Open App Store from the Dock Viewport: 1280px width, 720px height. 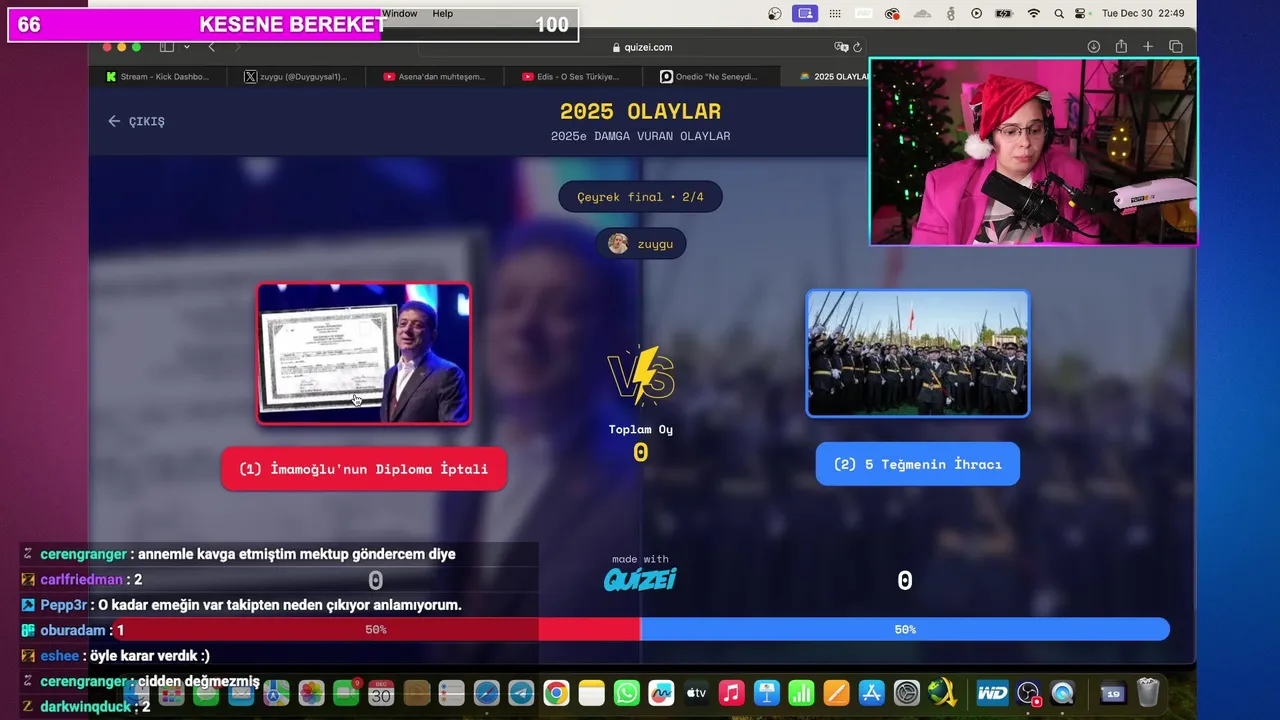tap(871, 693)
